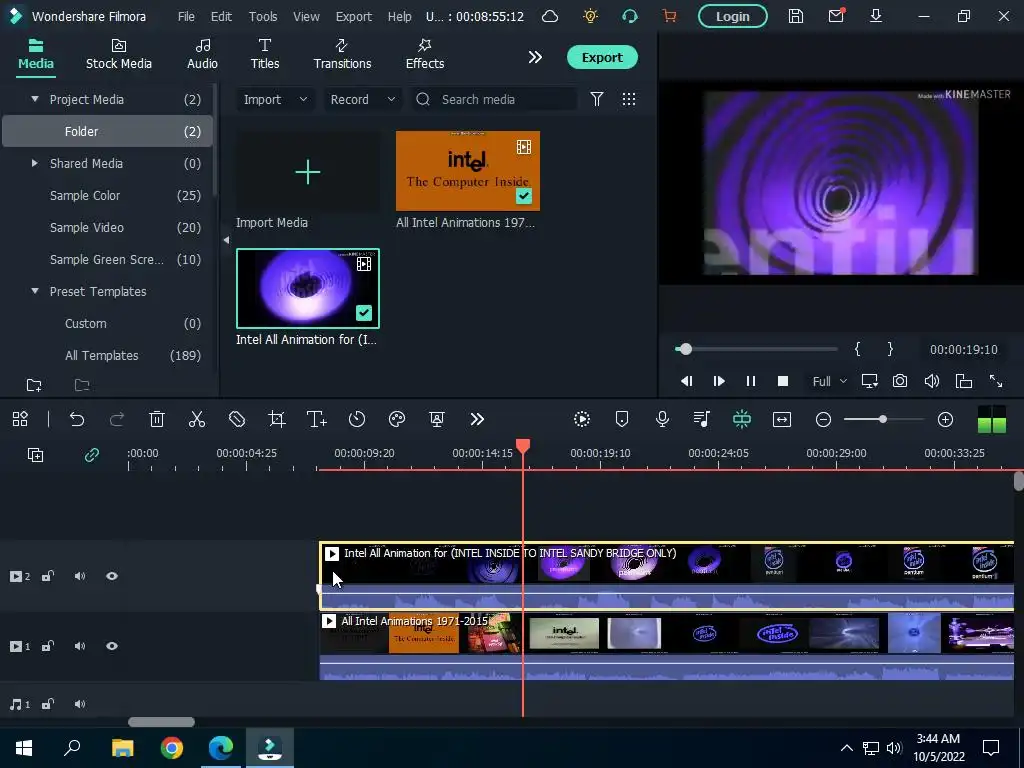Switch to the Transitions tab
The width and height of the screenshot is (1024, 768).
click(342, 54)
